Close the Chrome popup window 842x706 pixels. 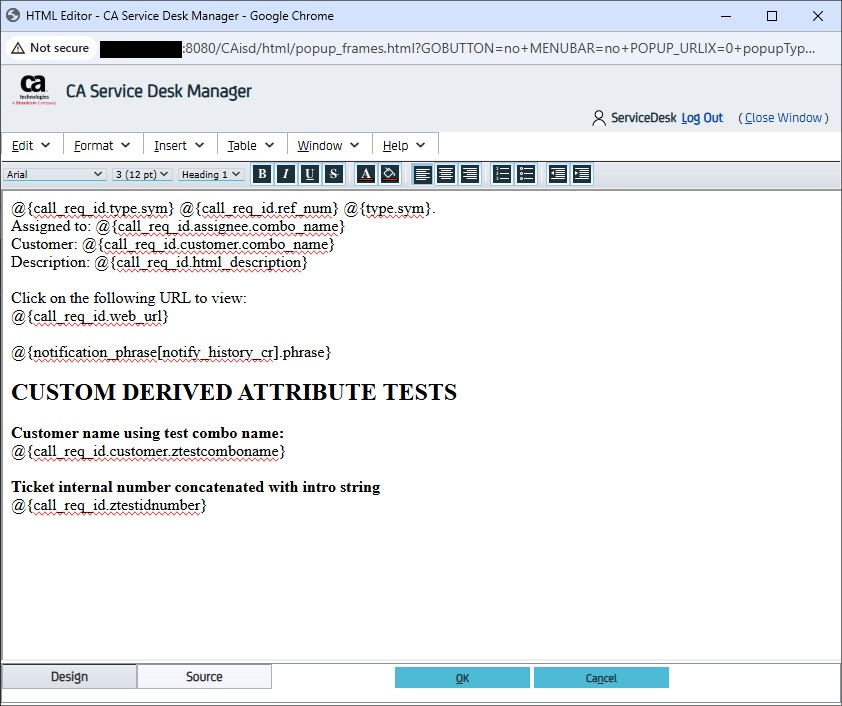pos(818,16)
